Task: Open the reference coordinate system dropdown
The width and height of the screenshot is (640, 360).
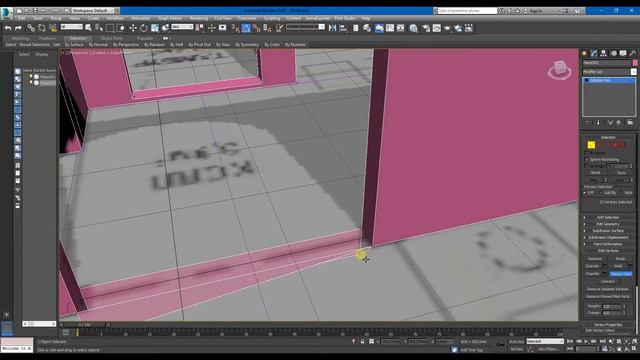Action: pos(182,27)
